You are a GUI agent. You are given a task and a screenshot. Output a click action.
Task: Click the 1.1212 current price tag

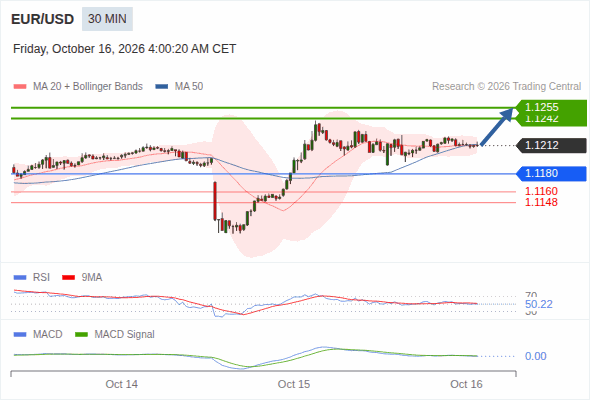click(551, 145)
